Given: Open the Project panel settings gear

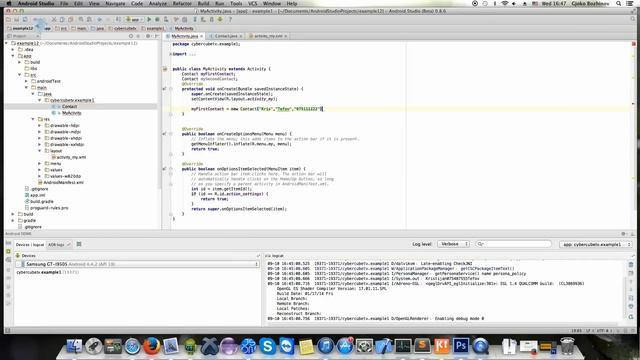Looking at the screenshot, I should tap(148, 36).
